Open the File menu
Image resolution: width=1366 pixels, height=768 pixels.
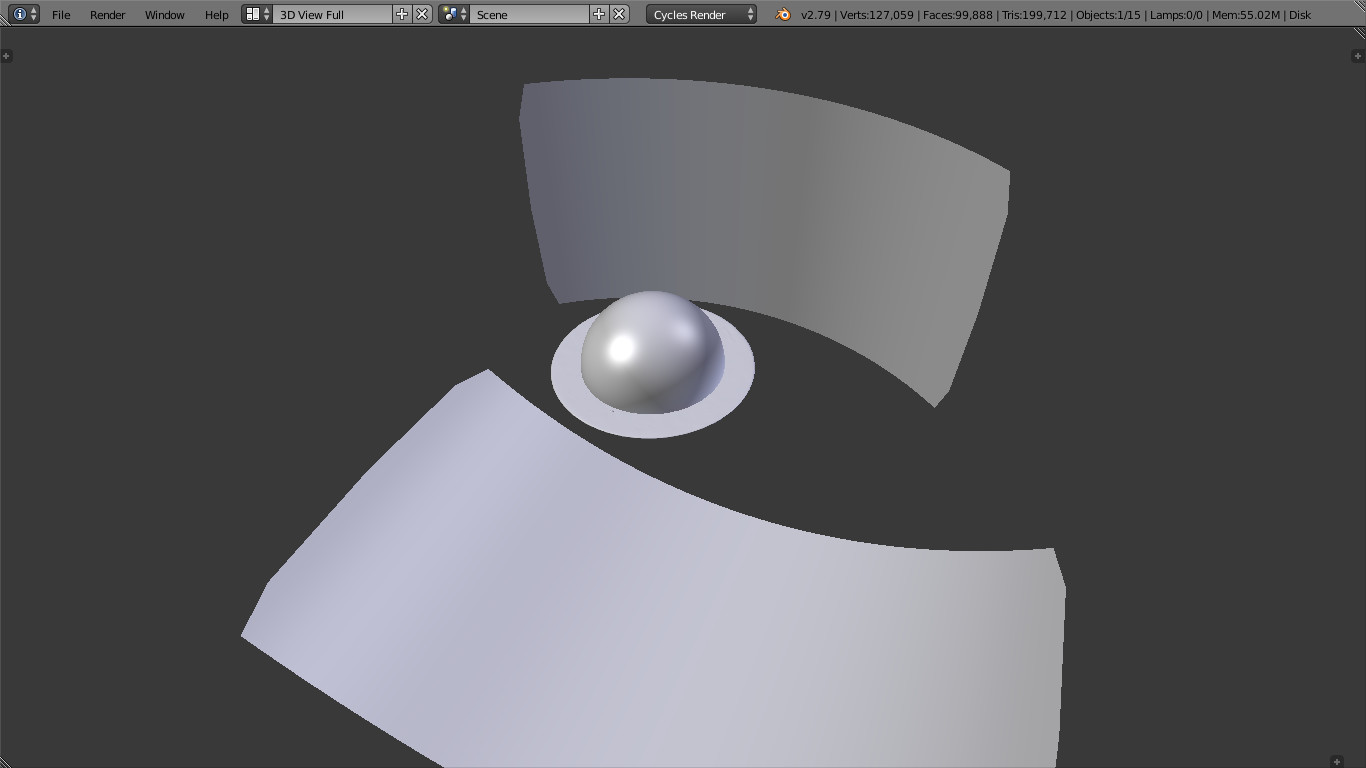pos(61,15)
